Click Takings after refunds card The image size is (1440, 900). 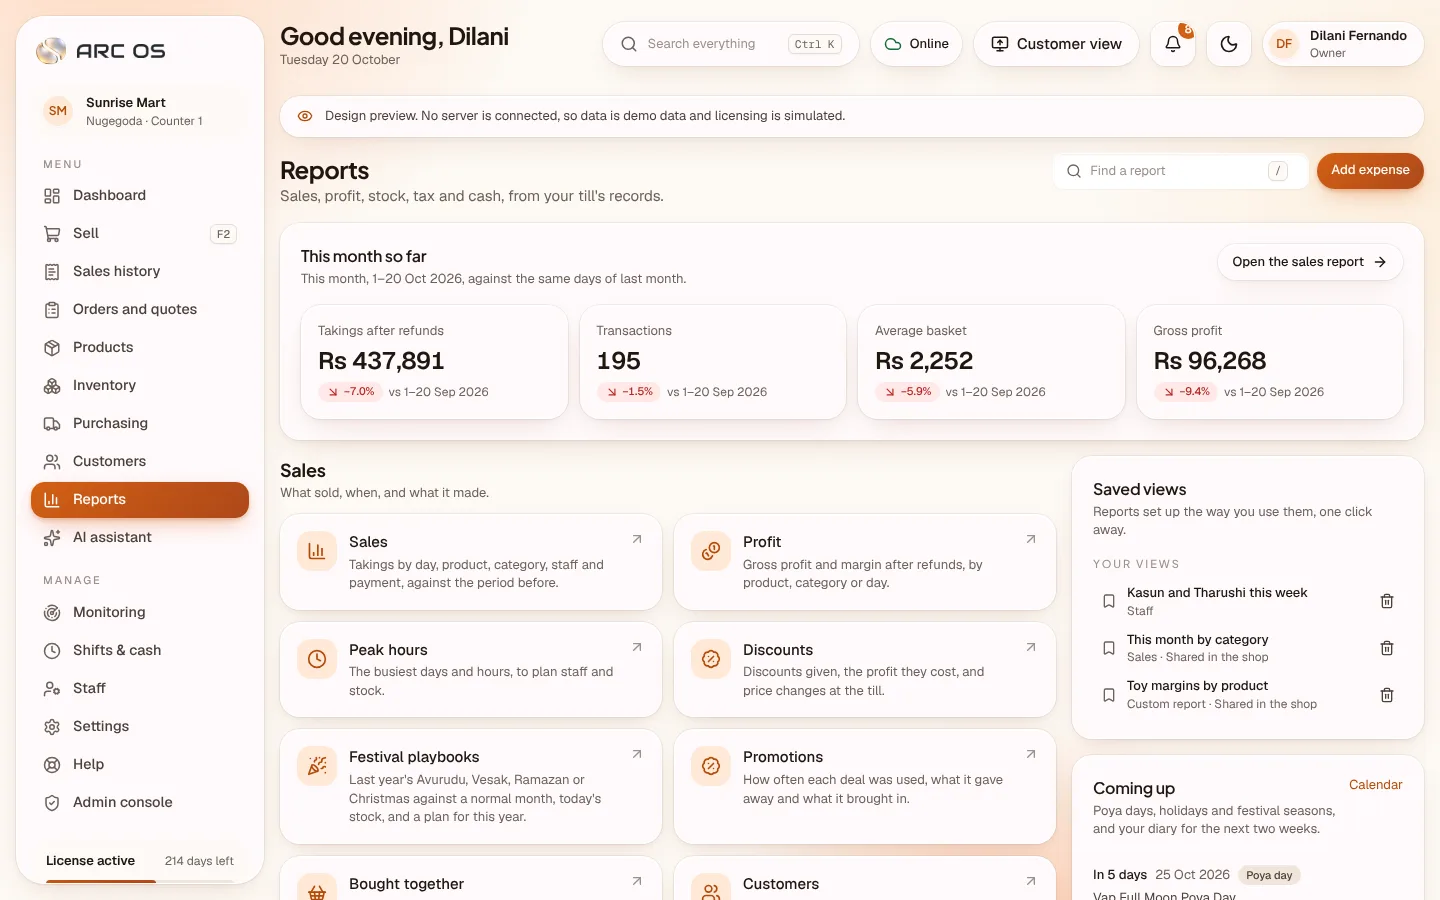(435, 362)
